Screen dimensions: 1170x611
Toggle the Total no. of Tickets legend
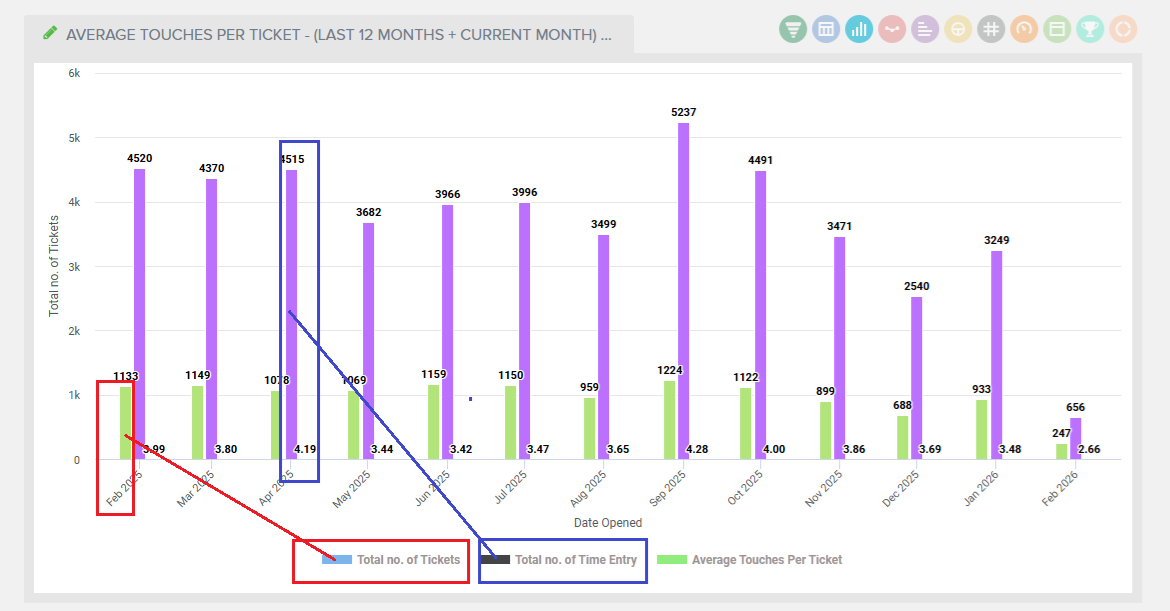408,560
